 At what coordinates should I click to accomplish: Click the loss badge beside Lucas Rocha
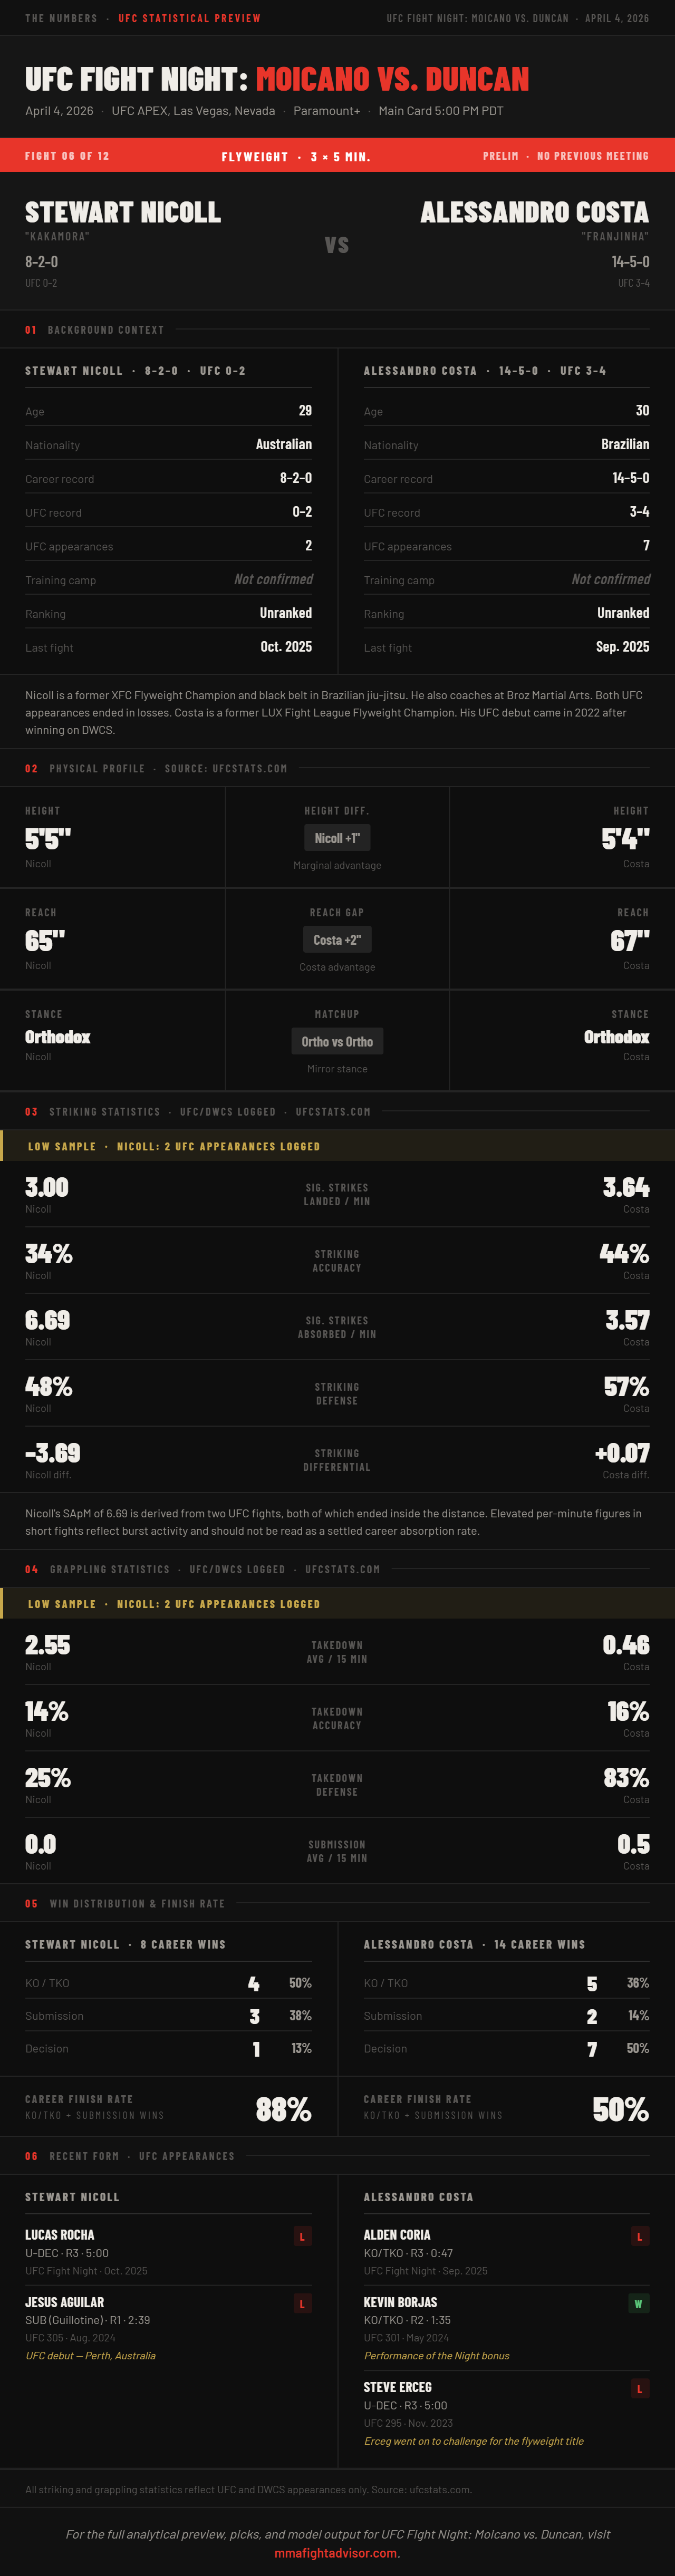point(302,2236)
